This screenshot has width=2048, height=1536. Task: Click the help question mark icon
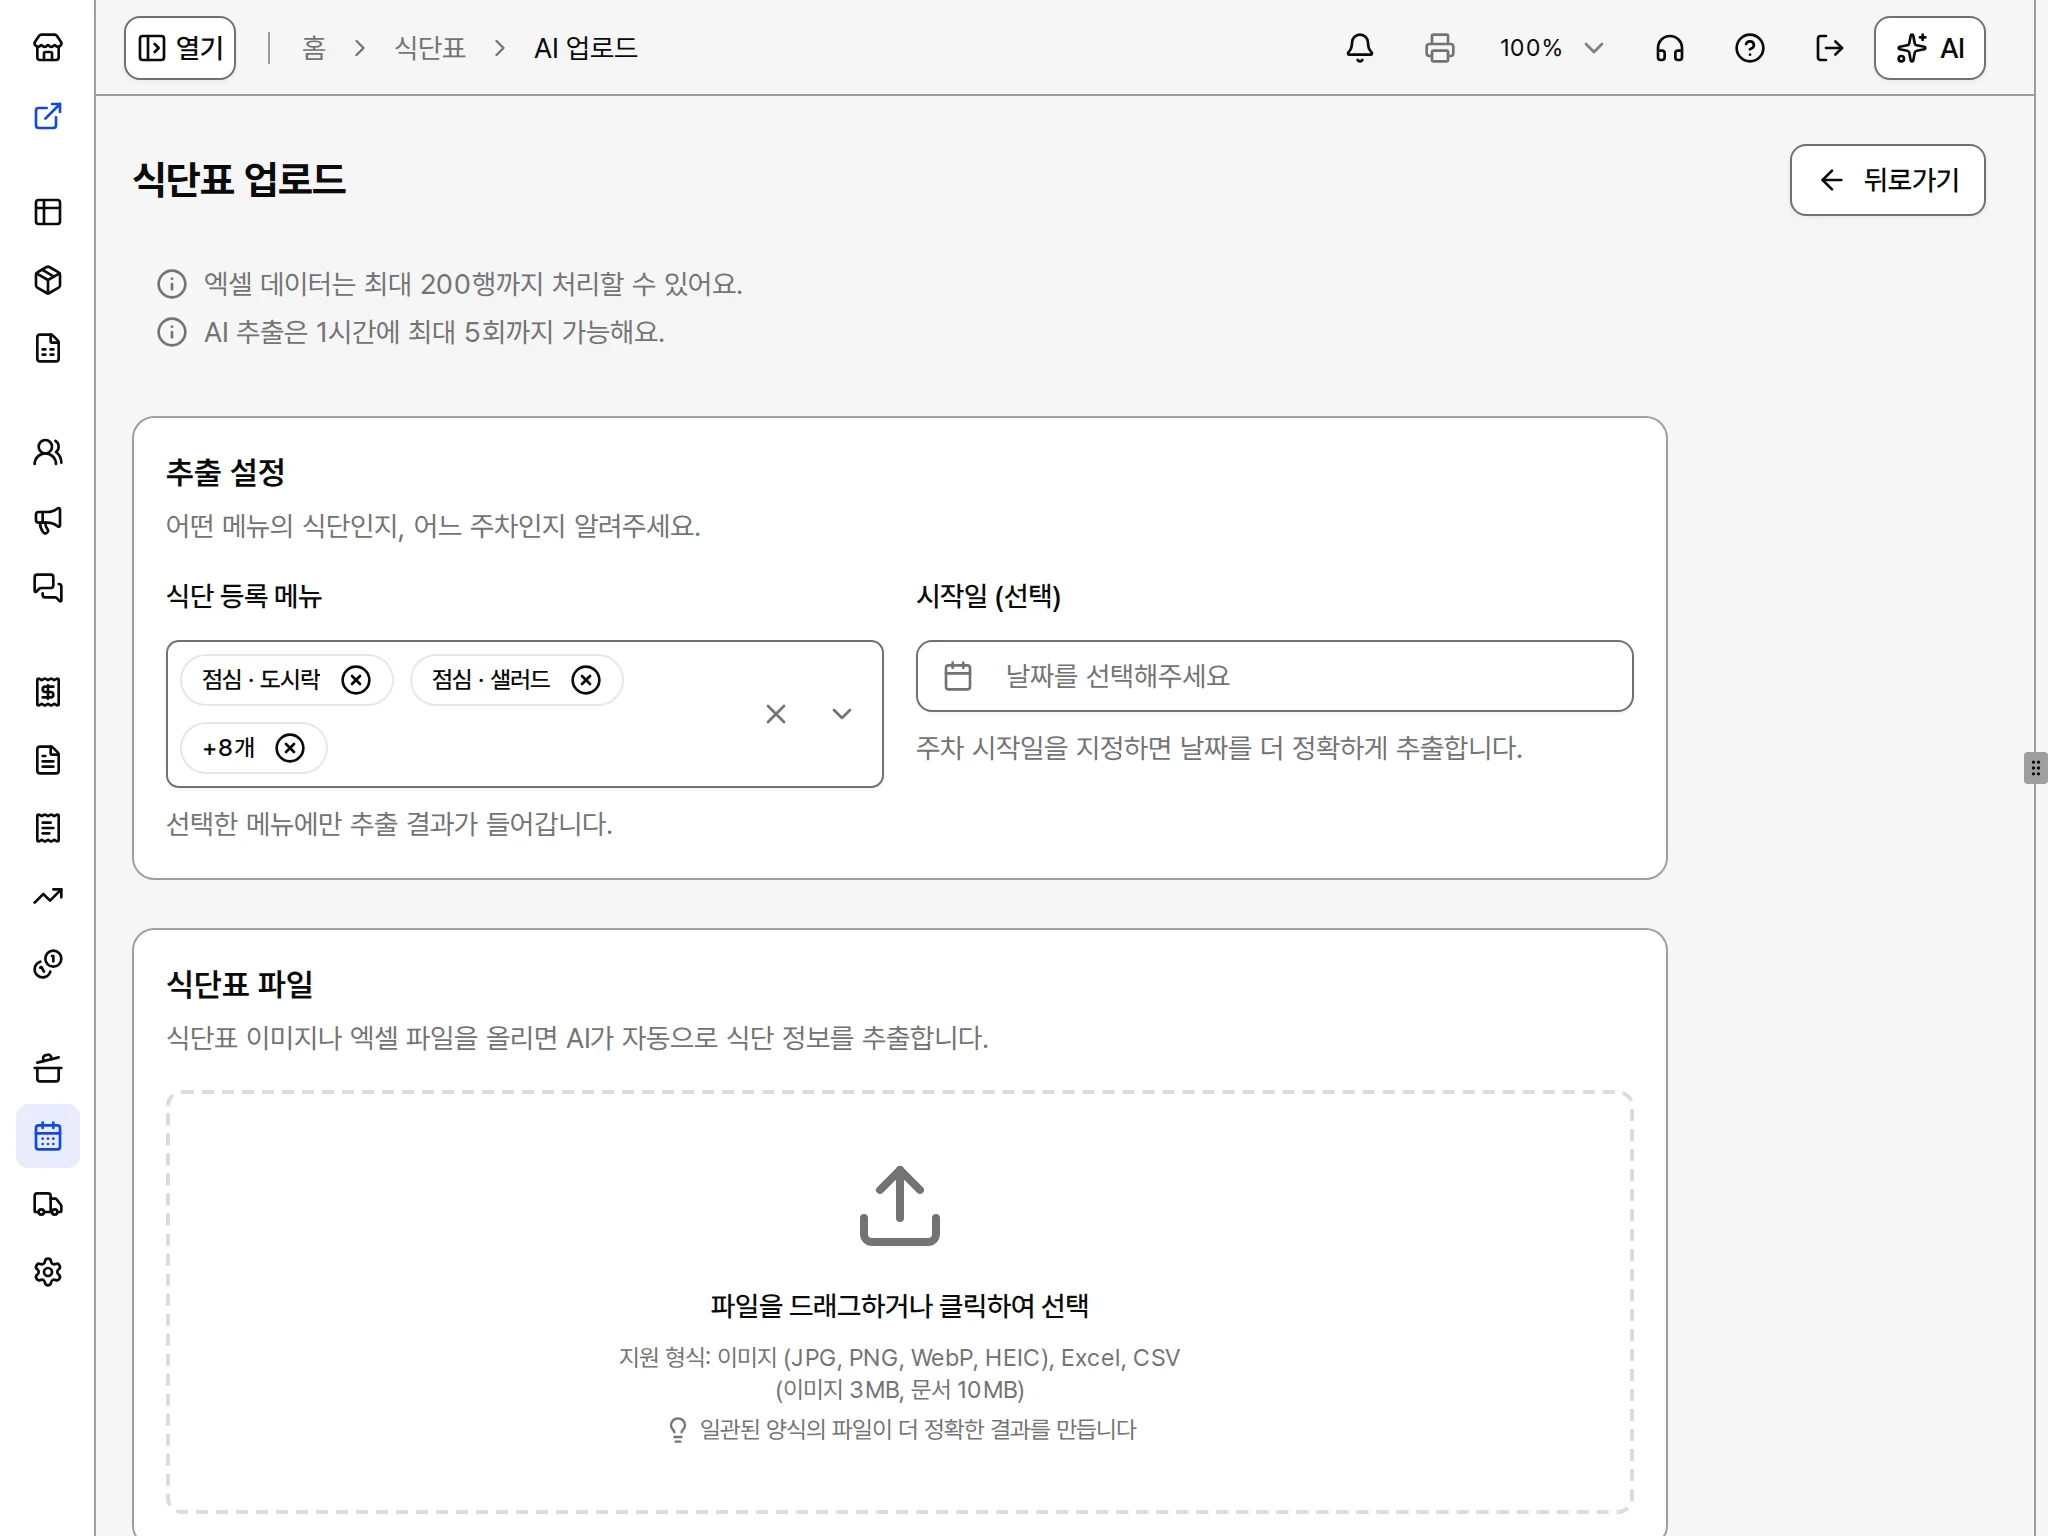tap(1749, 48)
